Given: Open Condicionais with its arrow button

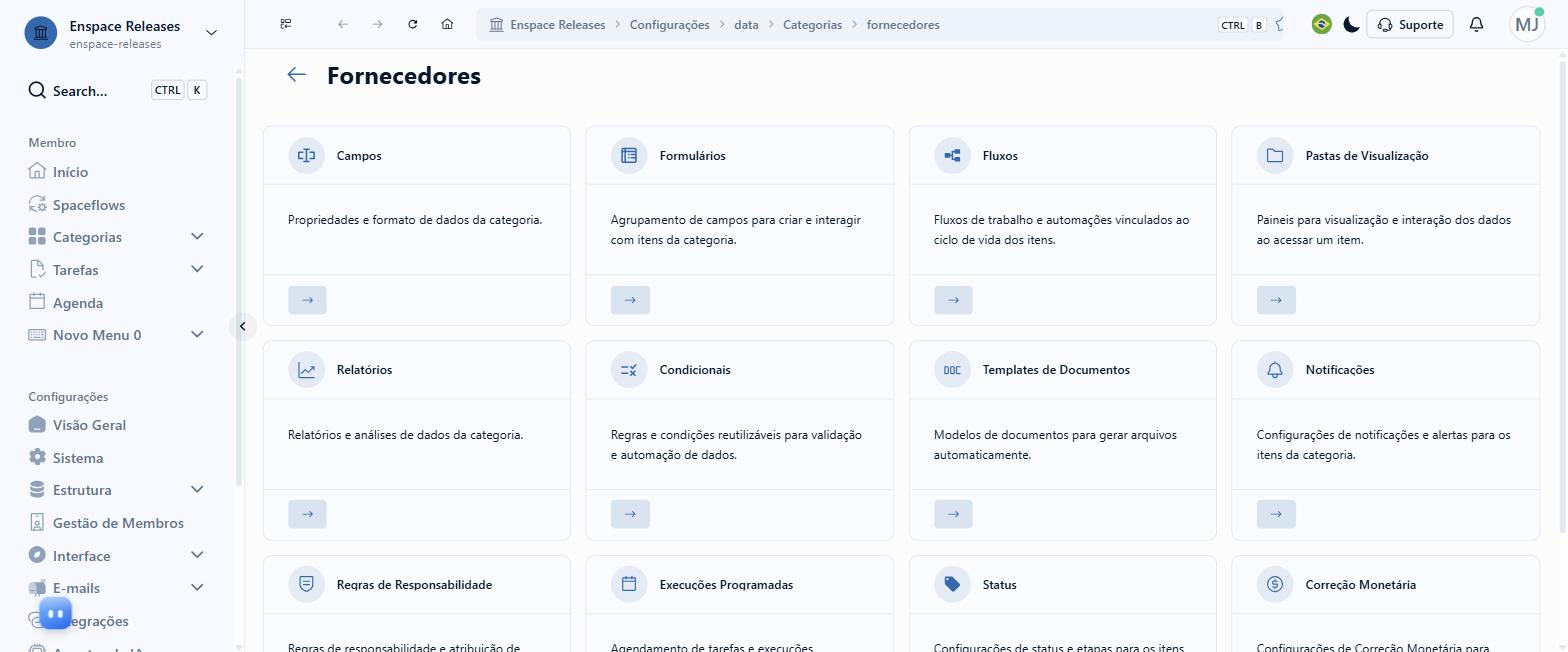Looking at the screenshot, I should coord(630,514).
